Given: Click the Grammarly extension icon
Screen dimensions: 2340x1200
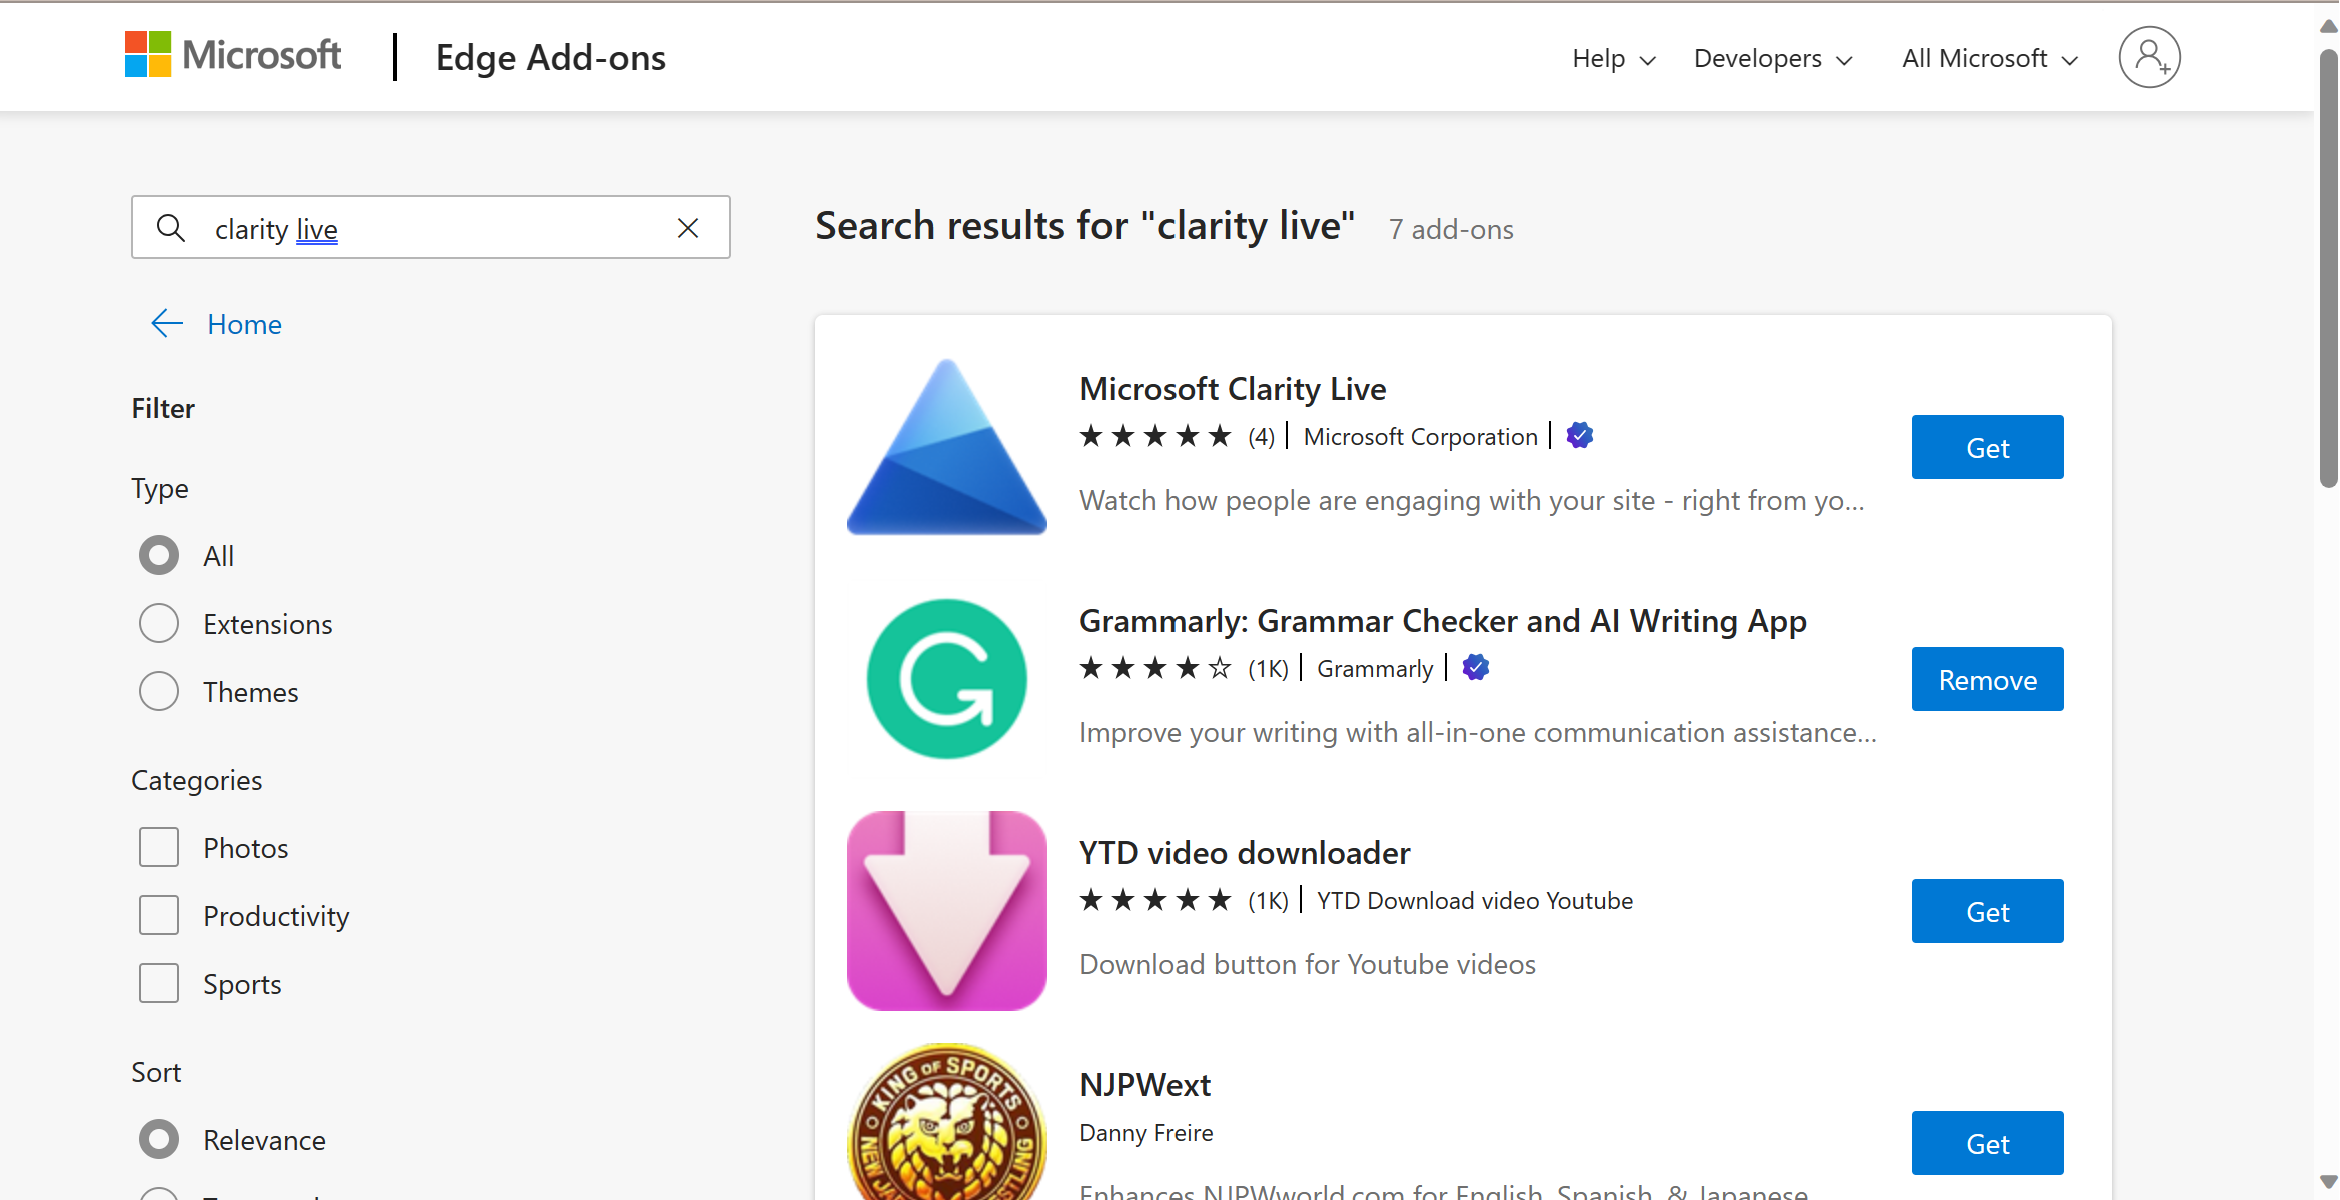Looking at the screenshot, I should 947,680.
